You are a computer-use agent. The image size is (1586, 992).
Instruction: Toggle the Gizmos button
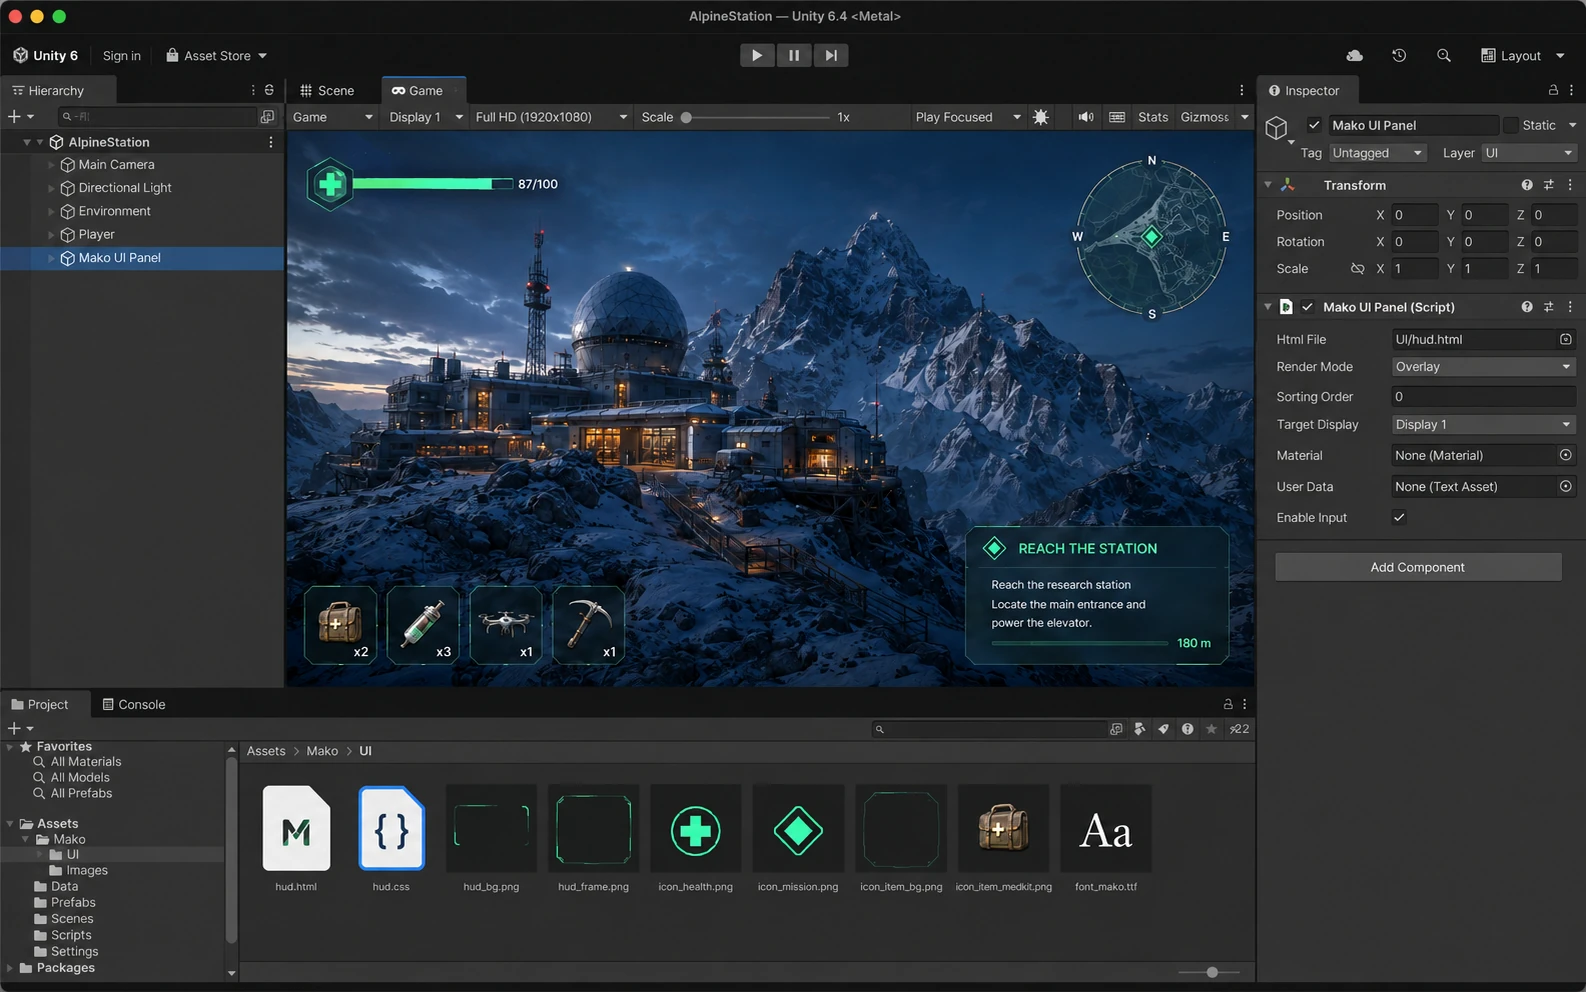[x=1204, y=117]
